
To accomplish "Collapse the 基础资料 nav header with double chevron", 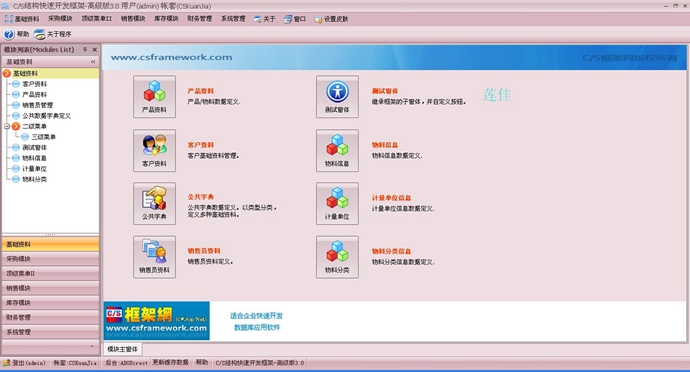I will coord(93,62).
